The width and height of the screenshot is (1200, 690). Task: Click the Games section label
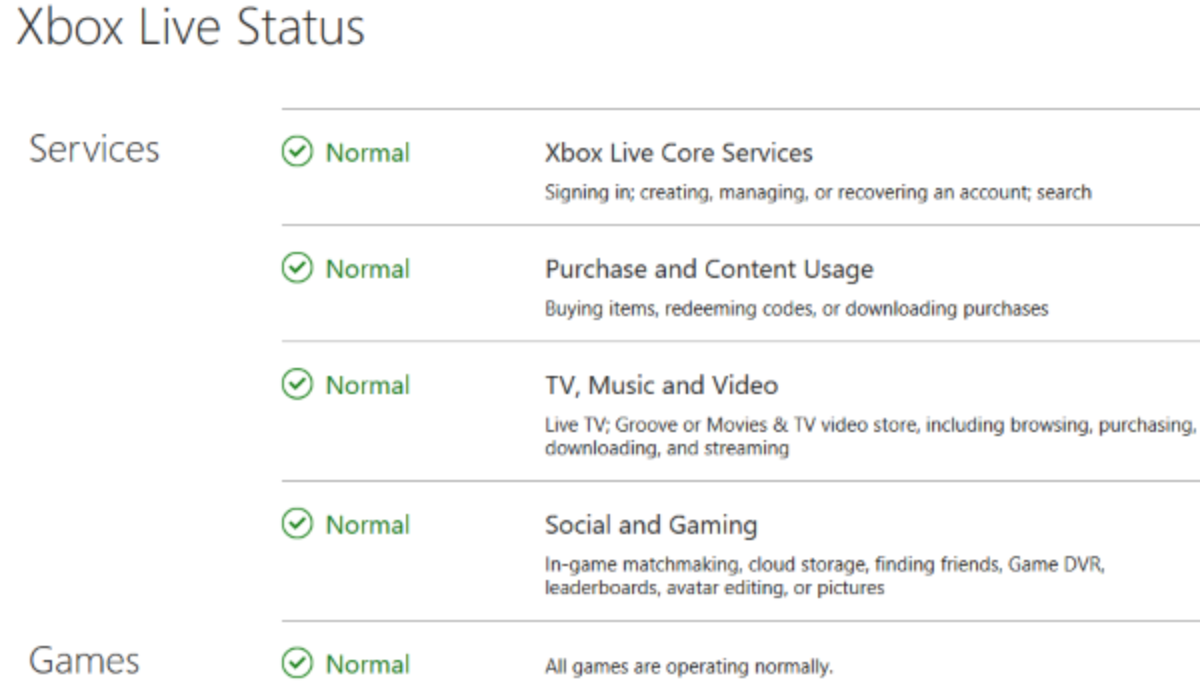click(84, 661)
